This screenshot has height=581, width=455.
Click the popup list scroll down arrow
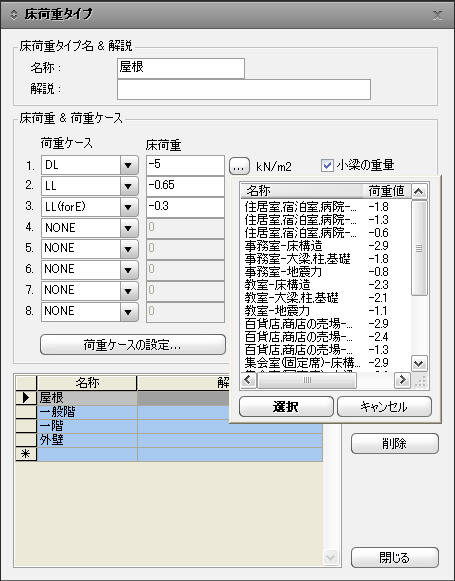click(419, 363)
